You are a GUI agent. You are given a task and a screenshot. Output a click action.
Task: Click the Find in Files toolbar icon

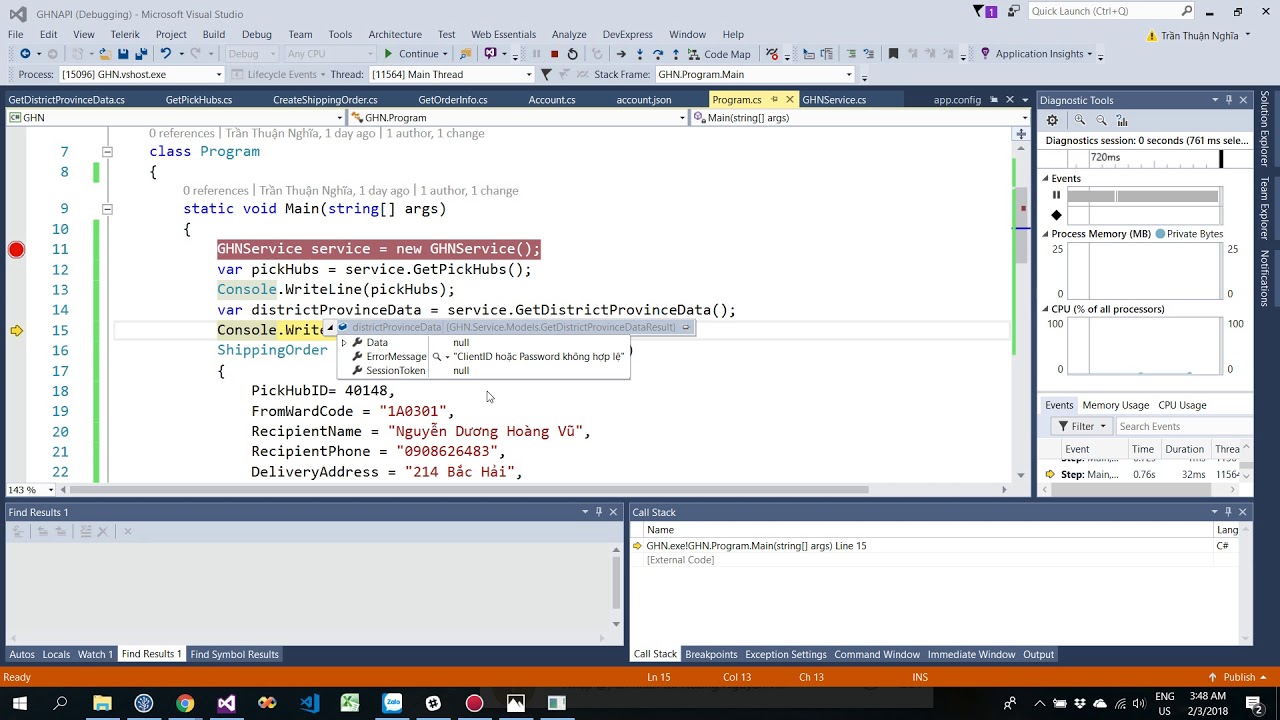click(x=465, y=54)
